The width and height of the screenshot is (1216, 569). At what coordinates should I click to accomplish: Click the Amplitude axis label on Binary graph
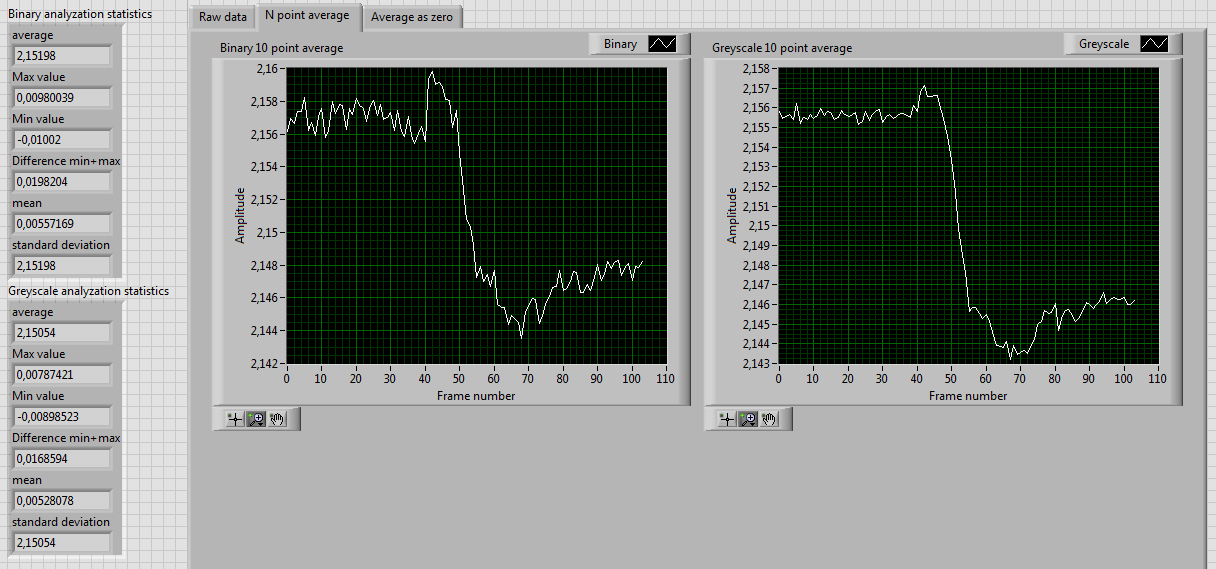[240, 216]
